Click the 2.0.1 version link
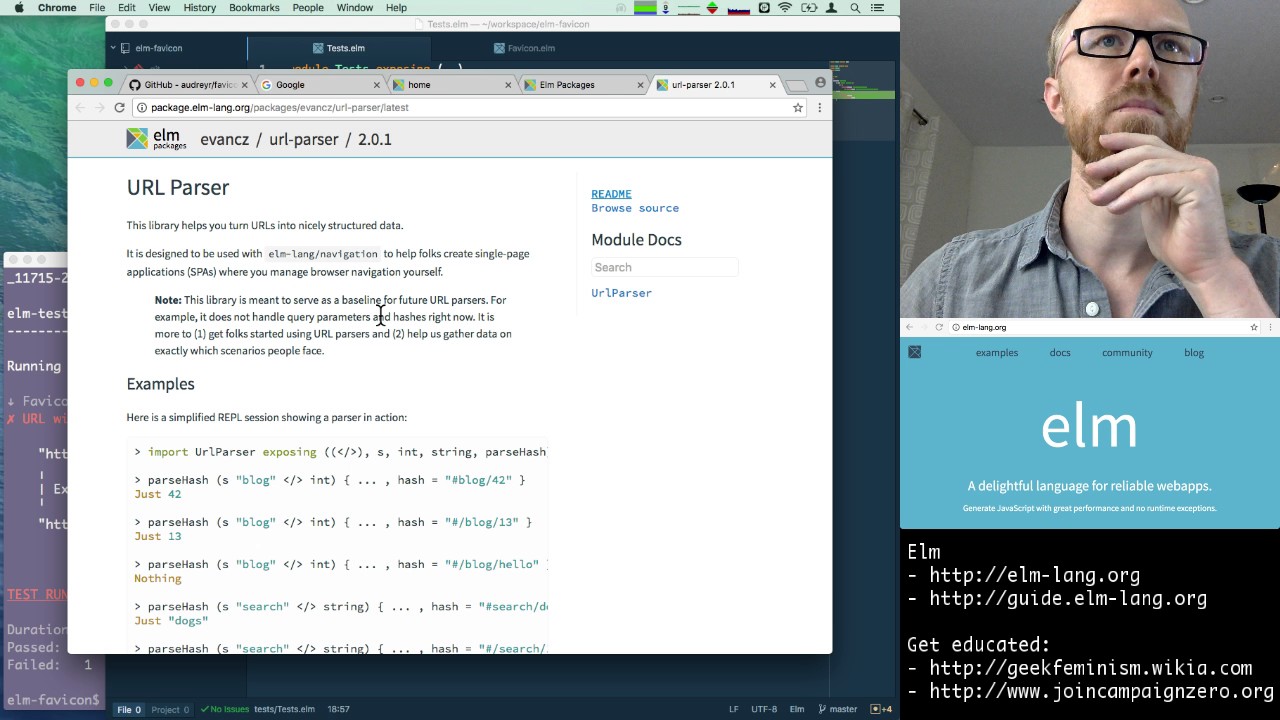This screenshot has height=720, width=1280. 375,140
